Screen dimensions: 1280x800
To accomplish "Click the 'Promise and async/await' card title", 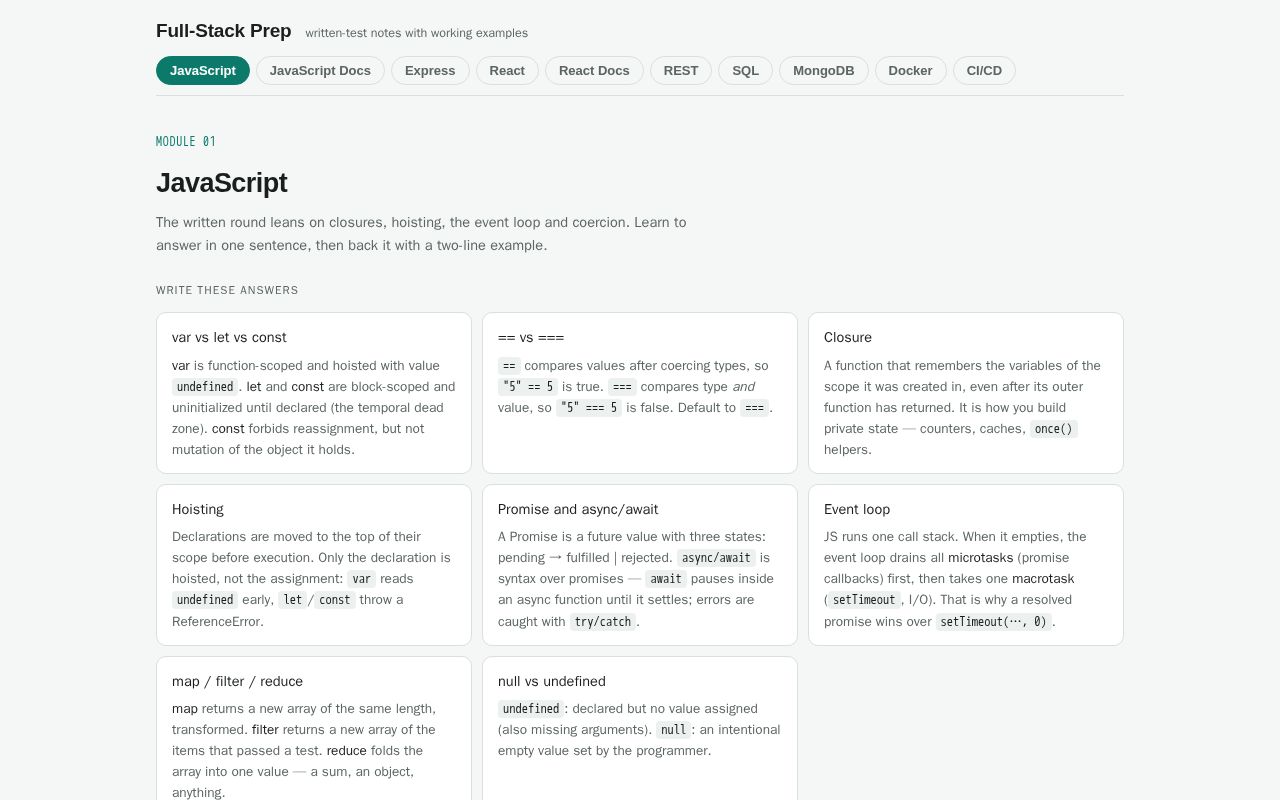I will coord(578,509).
